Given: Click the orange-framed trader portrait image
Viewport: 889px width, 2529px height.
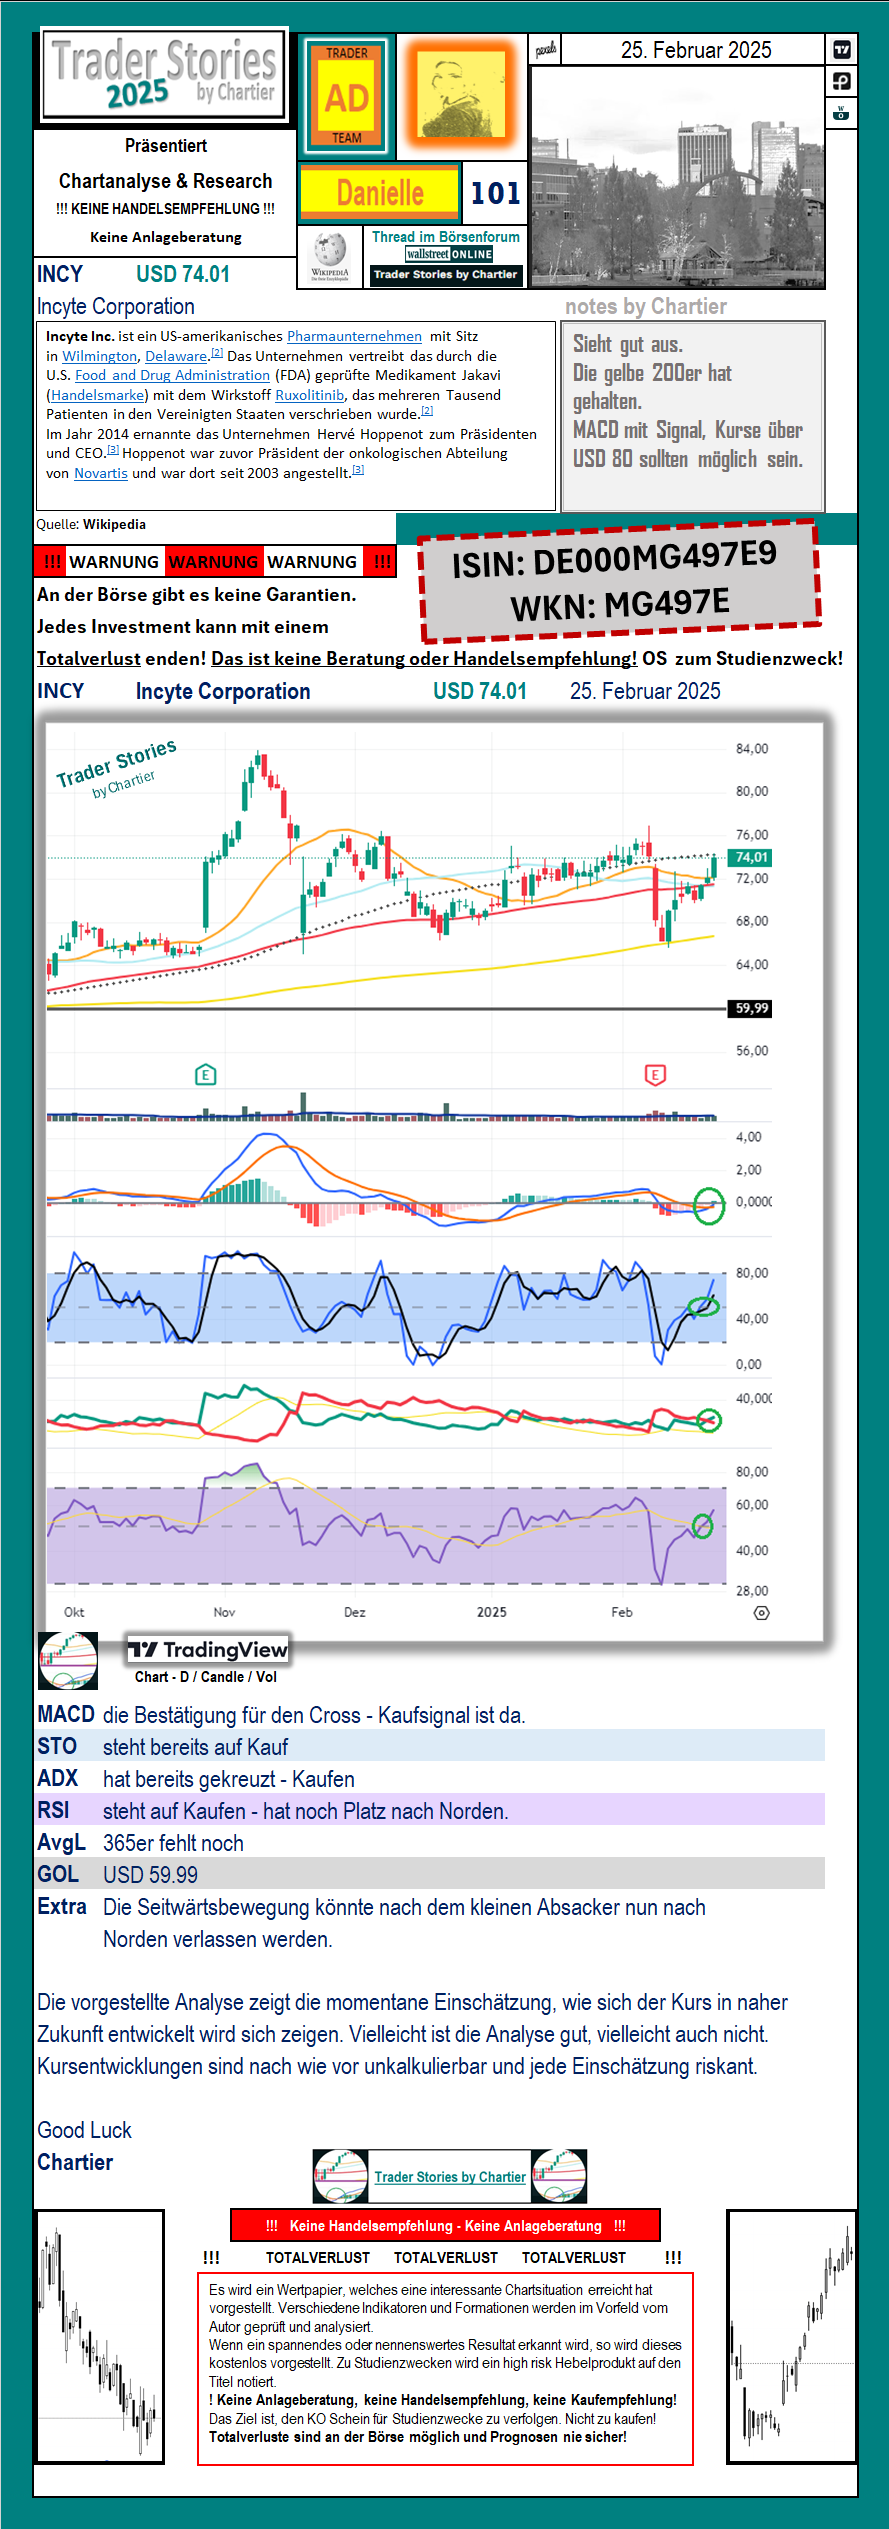Looking at the screenshot, I should click(462, 95).
